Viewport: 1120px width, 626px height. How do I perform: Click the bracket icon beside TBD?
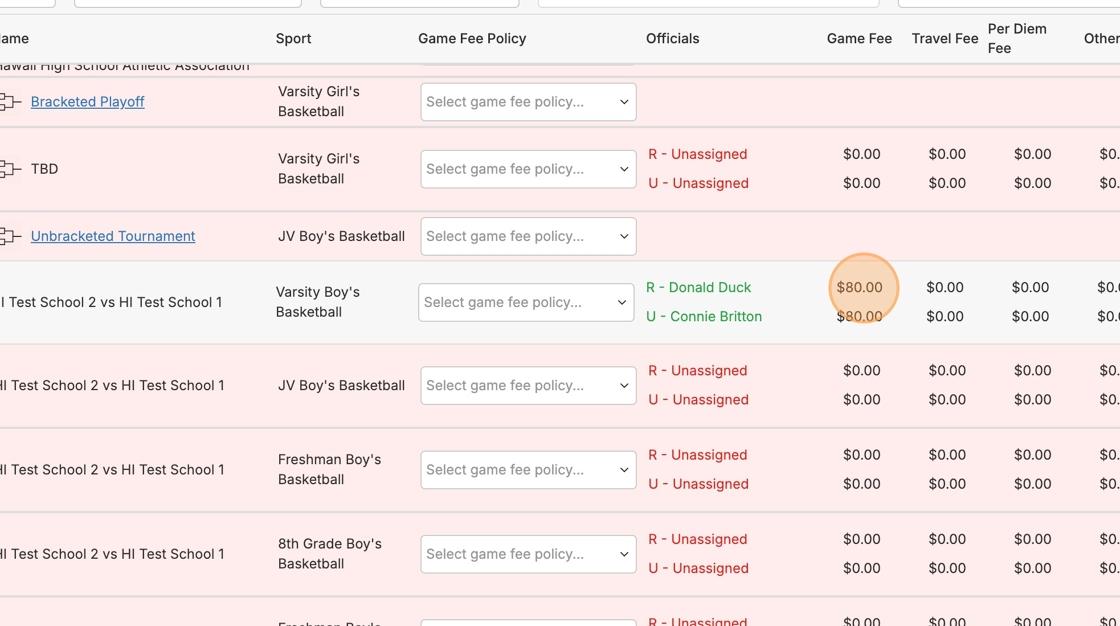click(x=10, y=169)
